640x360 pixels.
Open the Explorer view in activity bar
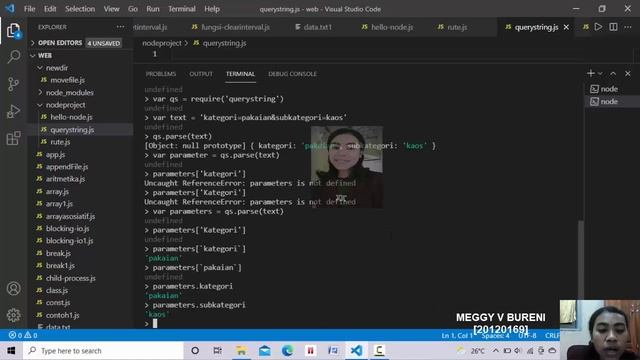coord(13,31)
